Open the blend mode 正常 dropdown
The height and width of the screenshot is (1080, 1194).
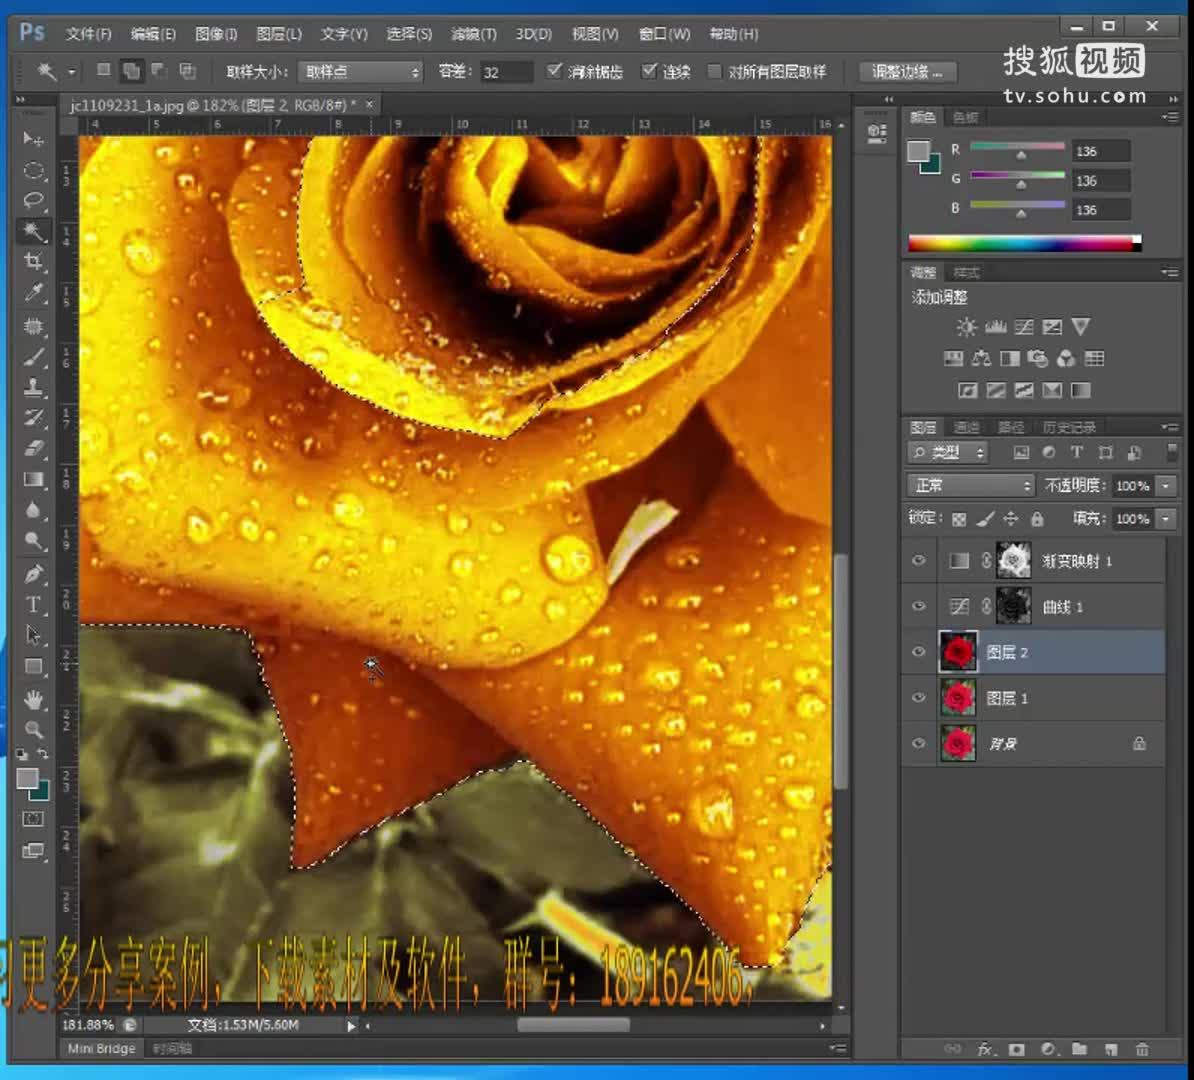[969, 485]
